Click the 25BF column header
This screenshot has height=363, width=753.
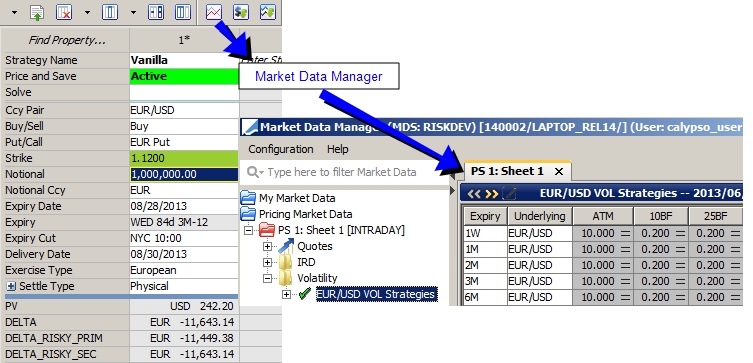pos(716,216)
